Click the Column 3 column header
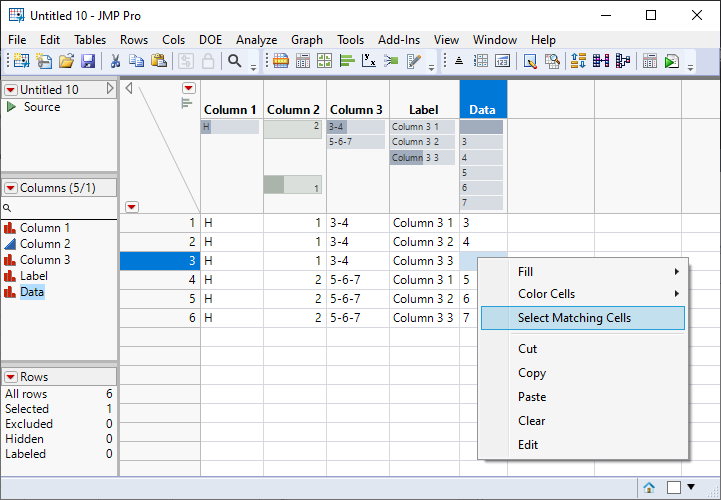This screenshot has height=500, width=721. coord(356,110)
